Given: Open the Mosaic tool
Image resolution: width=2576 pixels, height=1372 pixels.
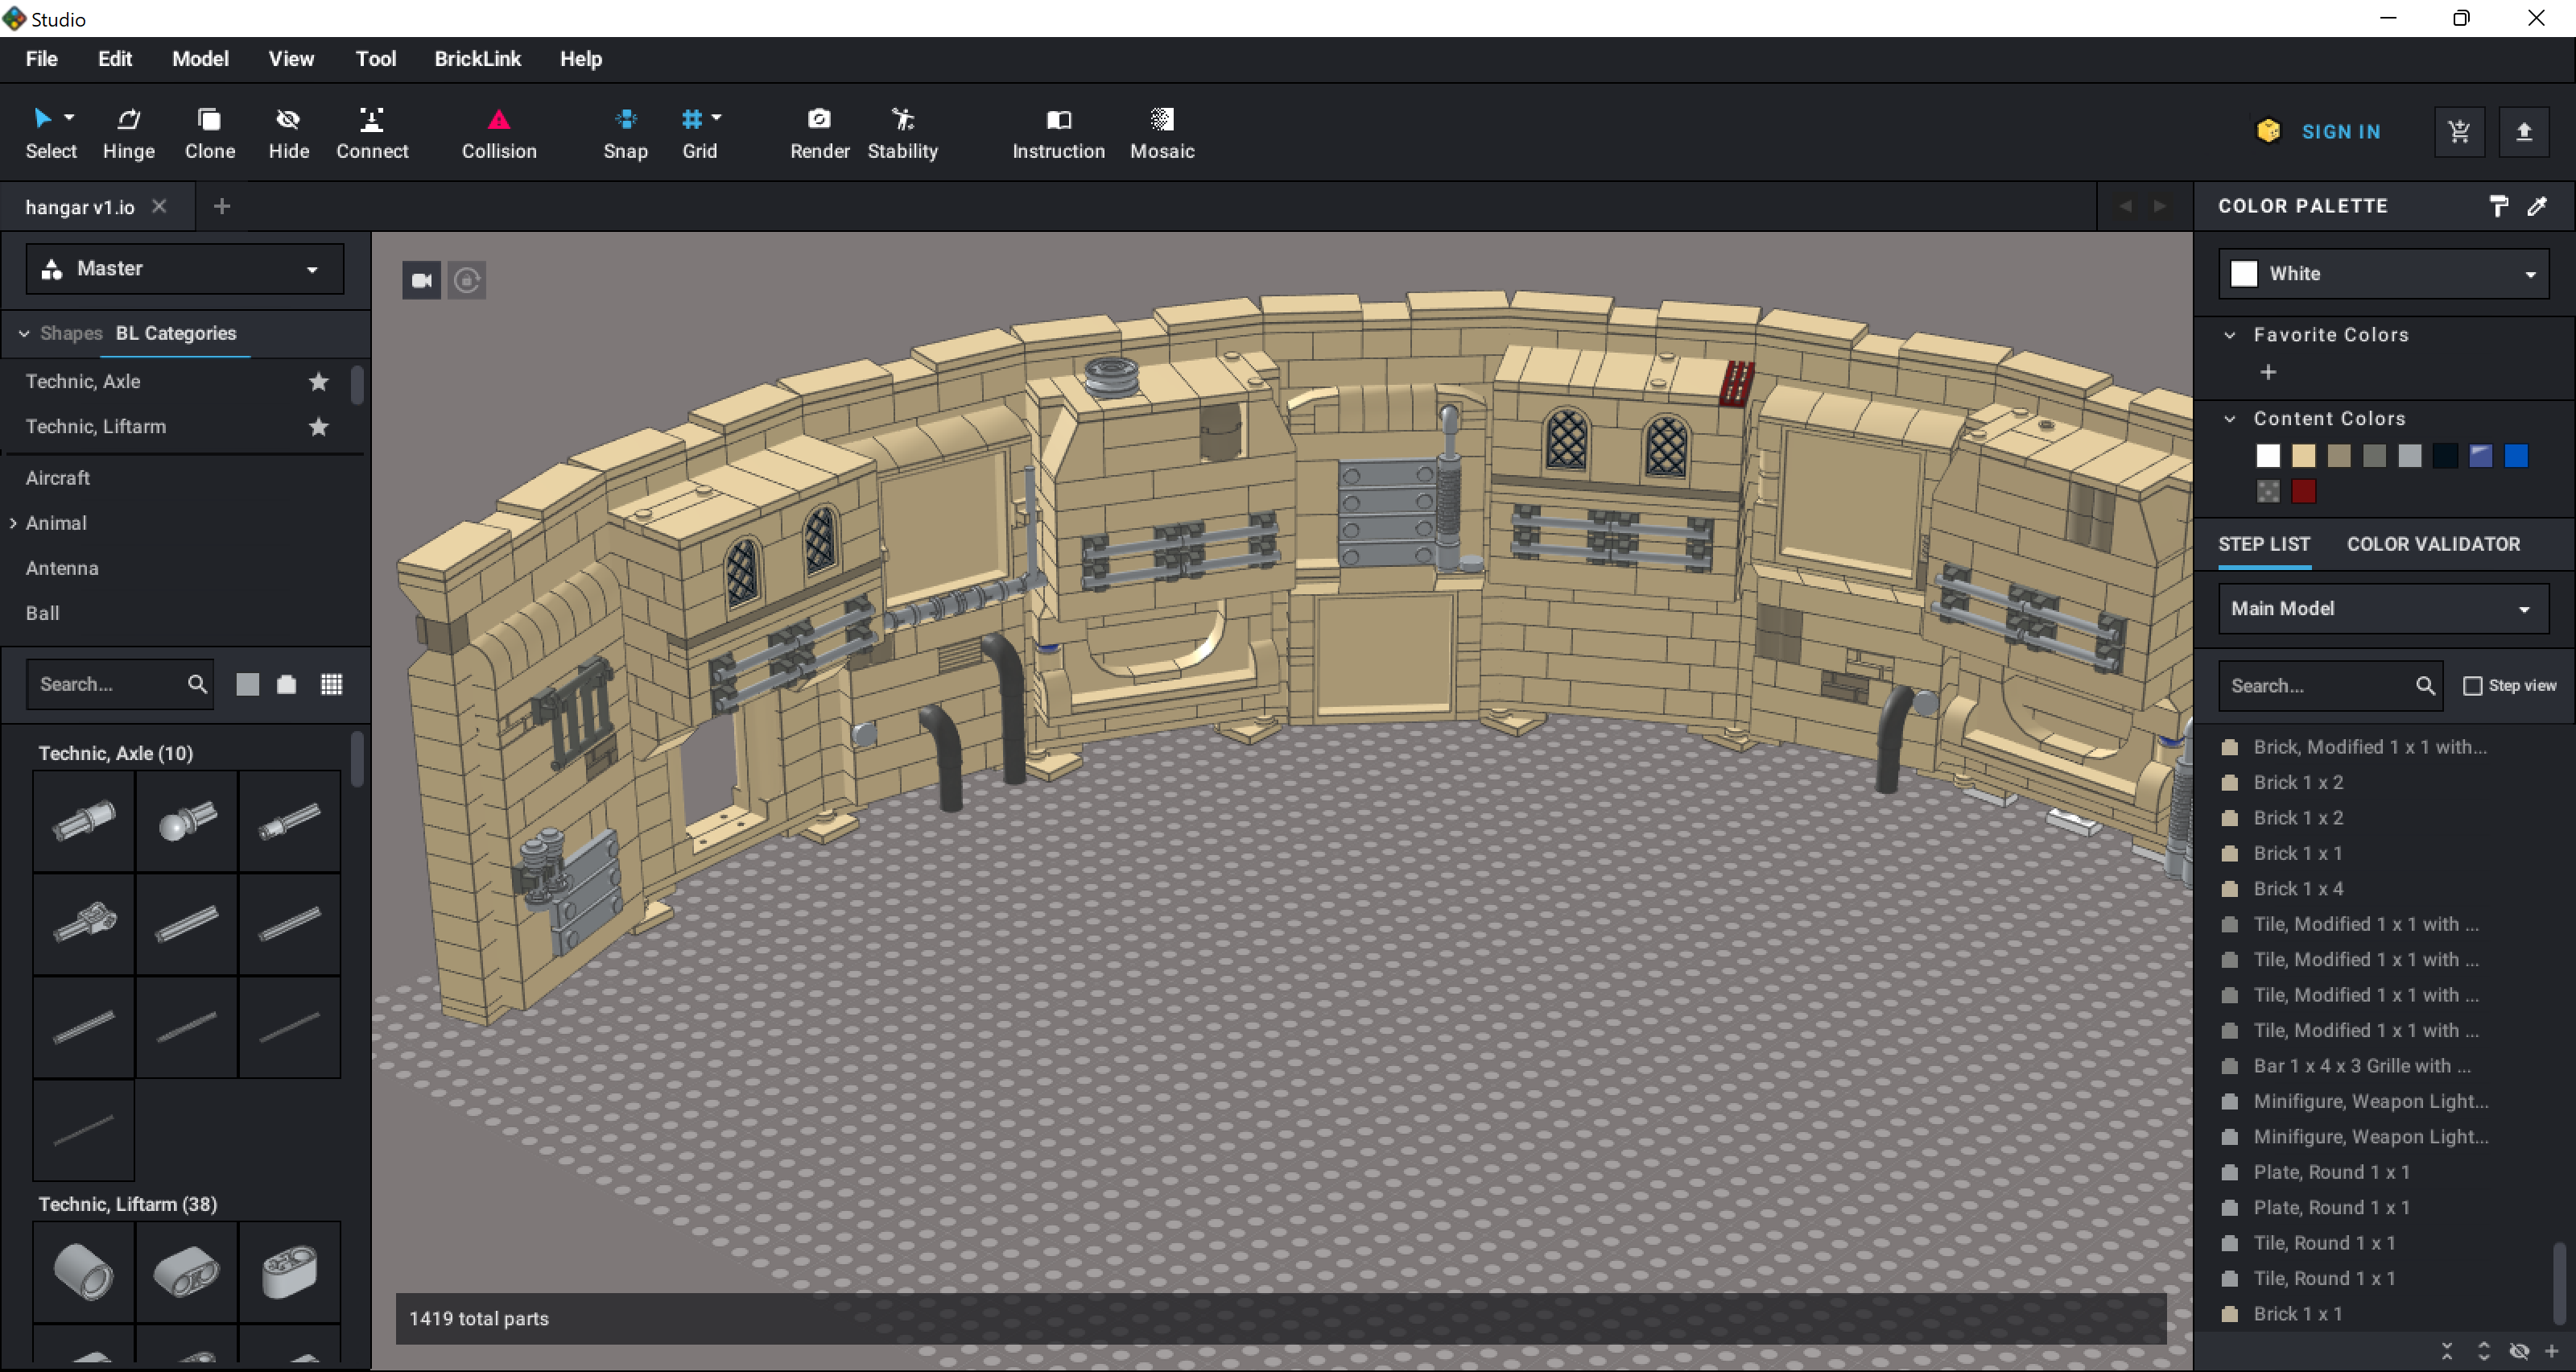Looking at the screenshot, I should (1161, 132).
